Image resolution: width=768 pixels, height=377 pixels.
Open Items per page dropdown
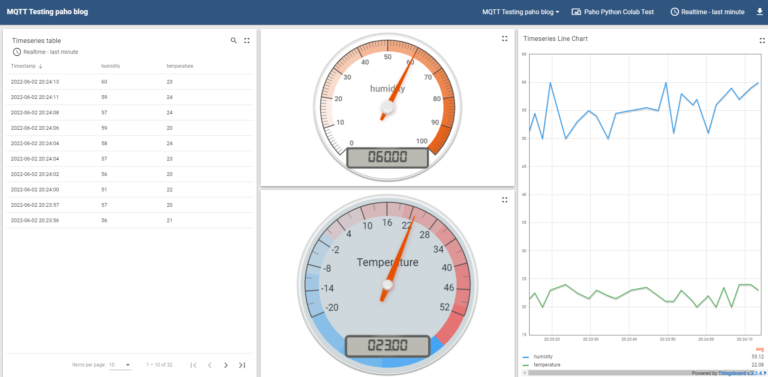(120, 365)
